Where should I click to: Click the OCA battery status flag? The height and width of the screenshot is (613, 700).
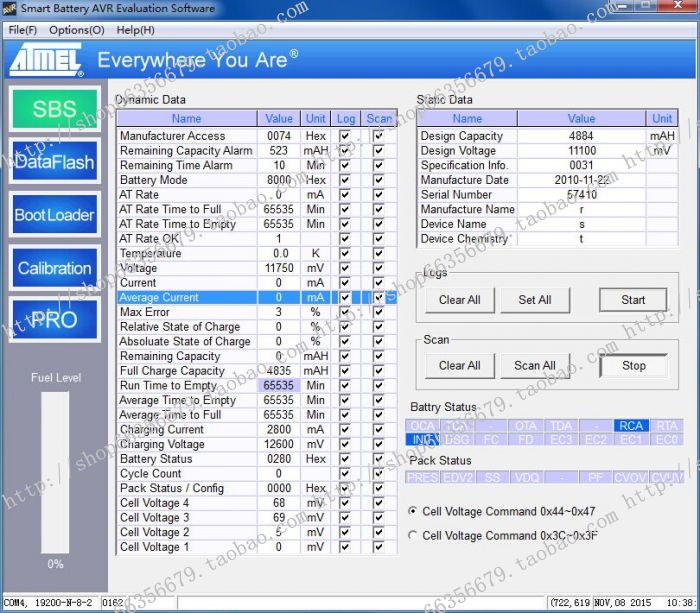[x=422, y=426]
